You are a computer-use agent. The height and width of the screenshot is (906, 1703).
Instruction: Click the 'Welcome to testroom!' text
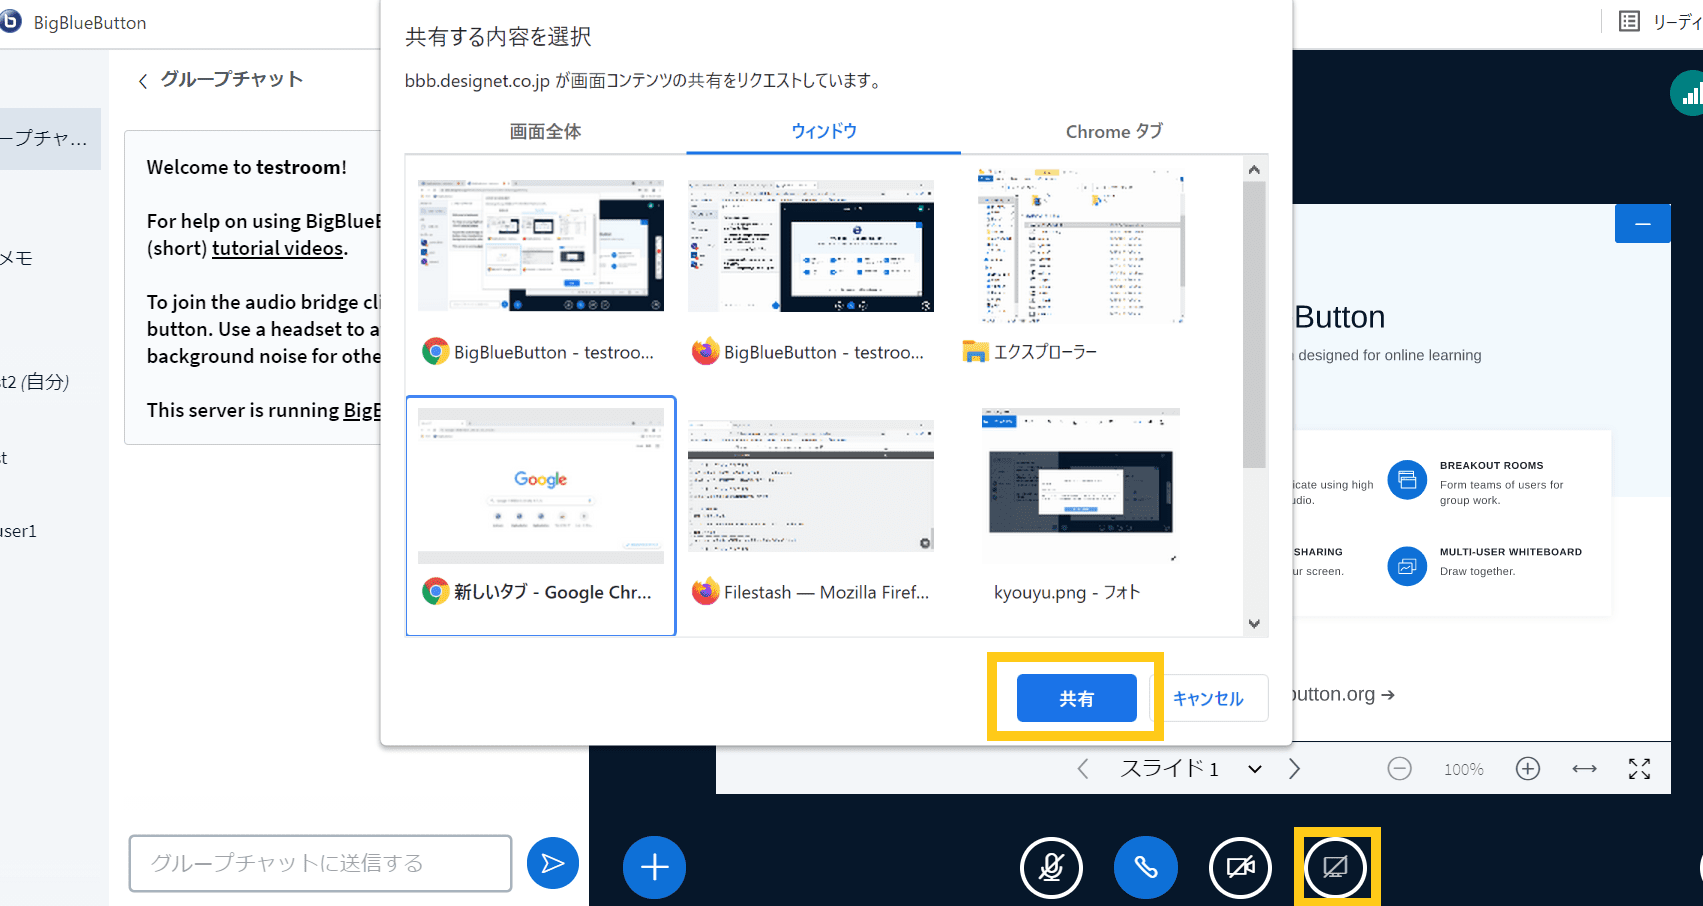click(247, 167)
